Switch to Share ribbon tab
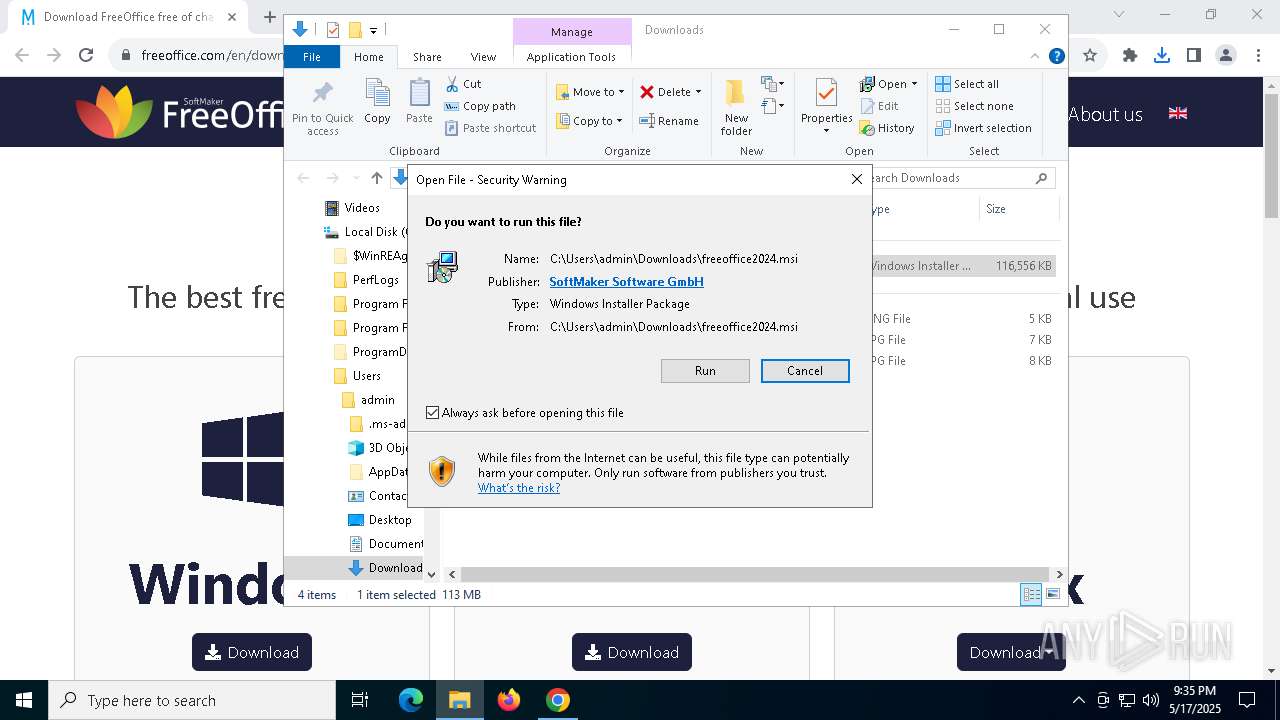 click(x=427, y=57)
